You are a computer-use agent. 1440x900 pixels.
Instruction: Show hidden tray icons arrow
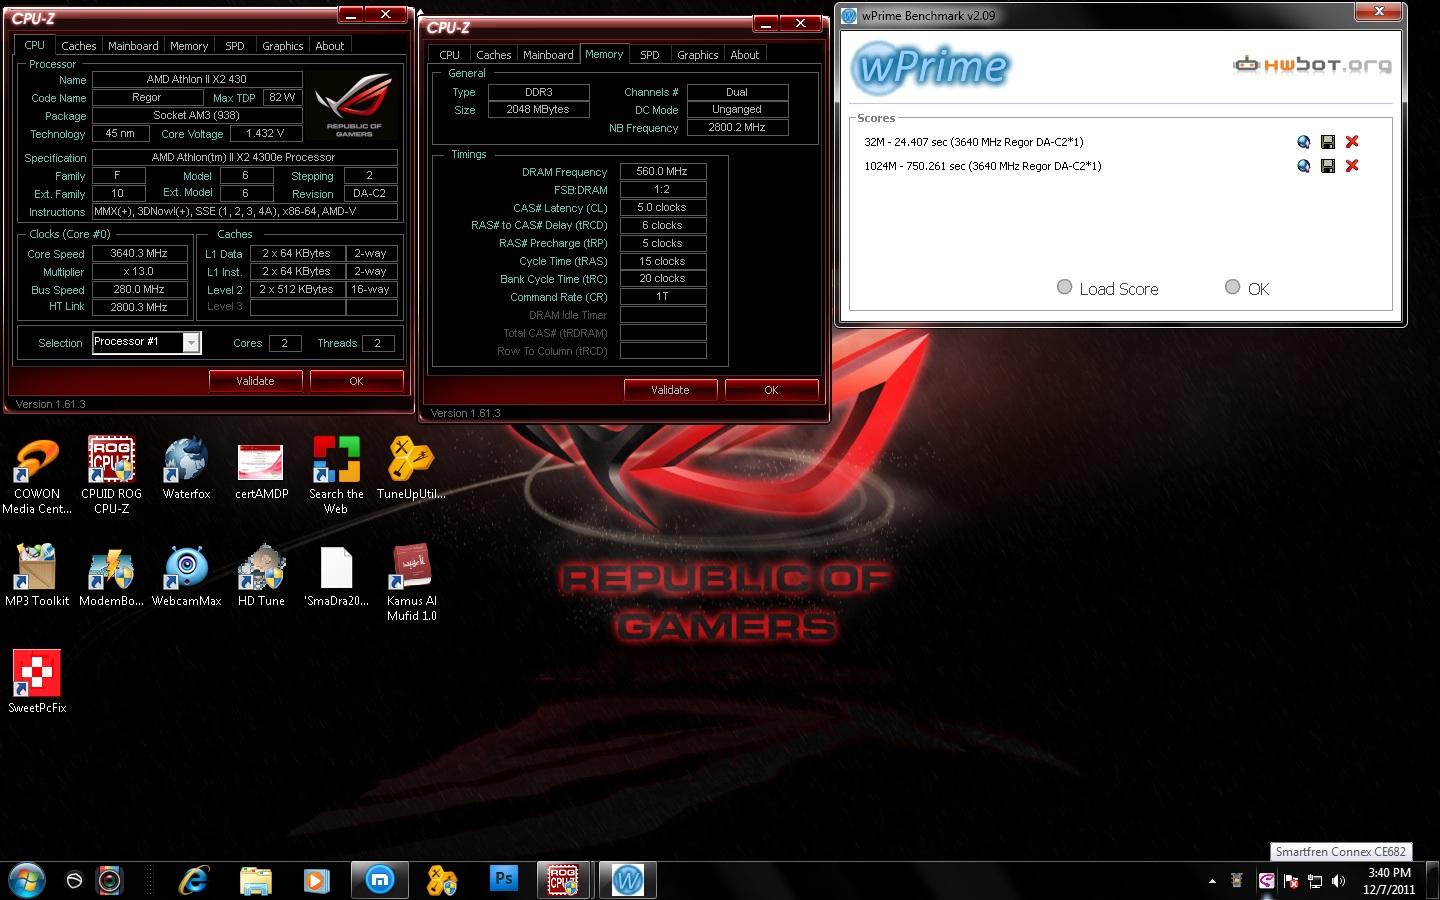tap(1212, 881)
